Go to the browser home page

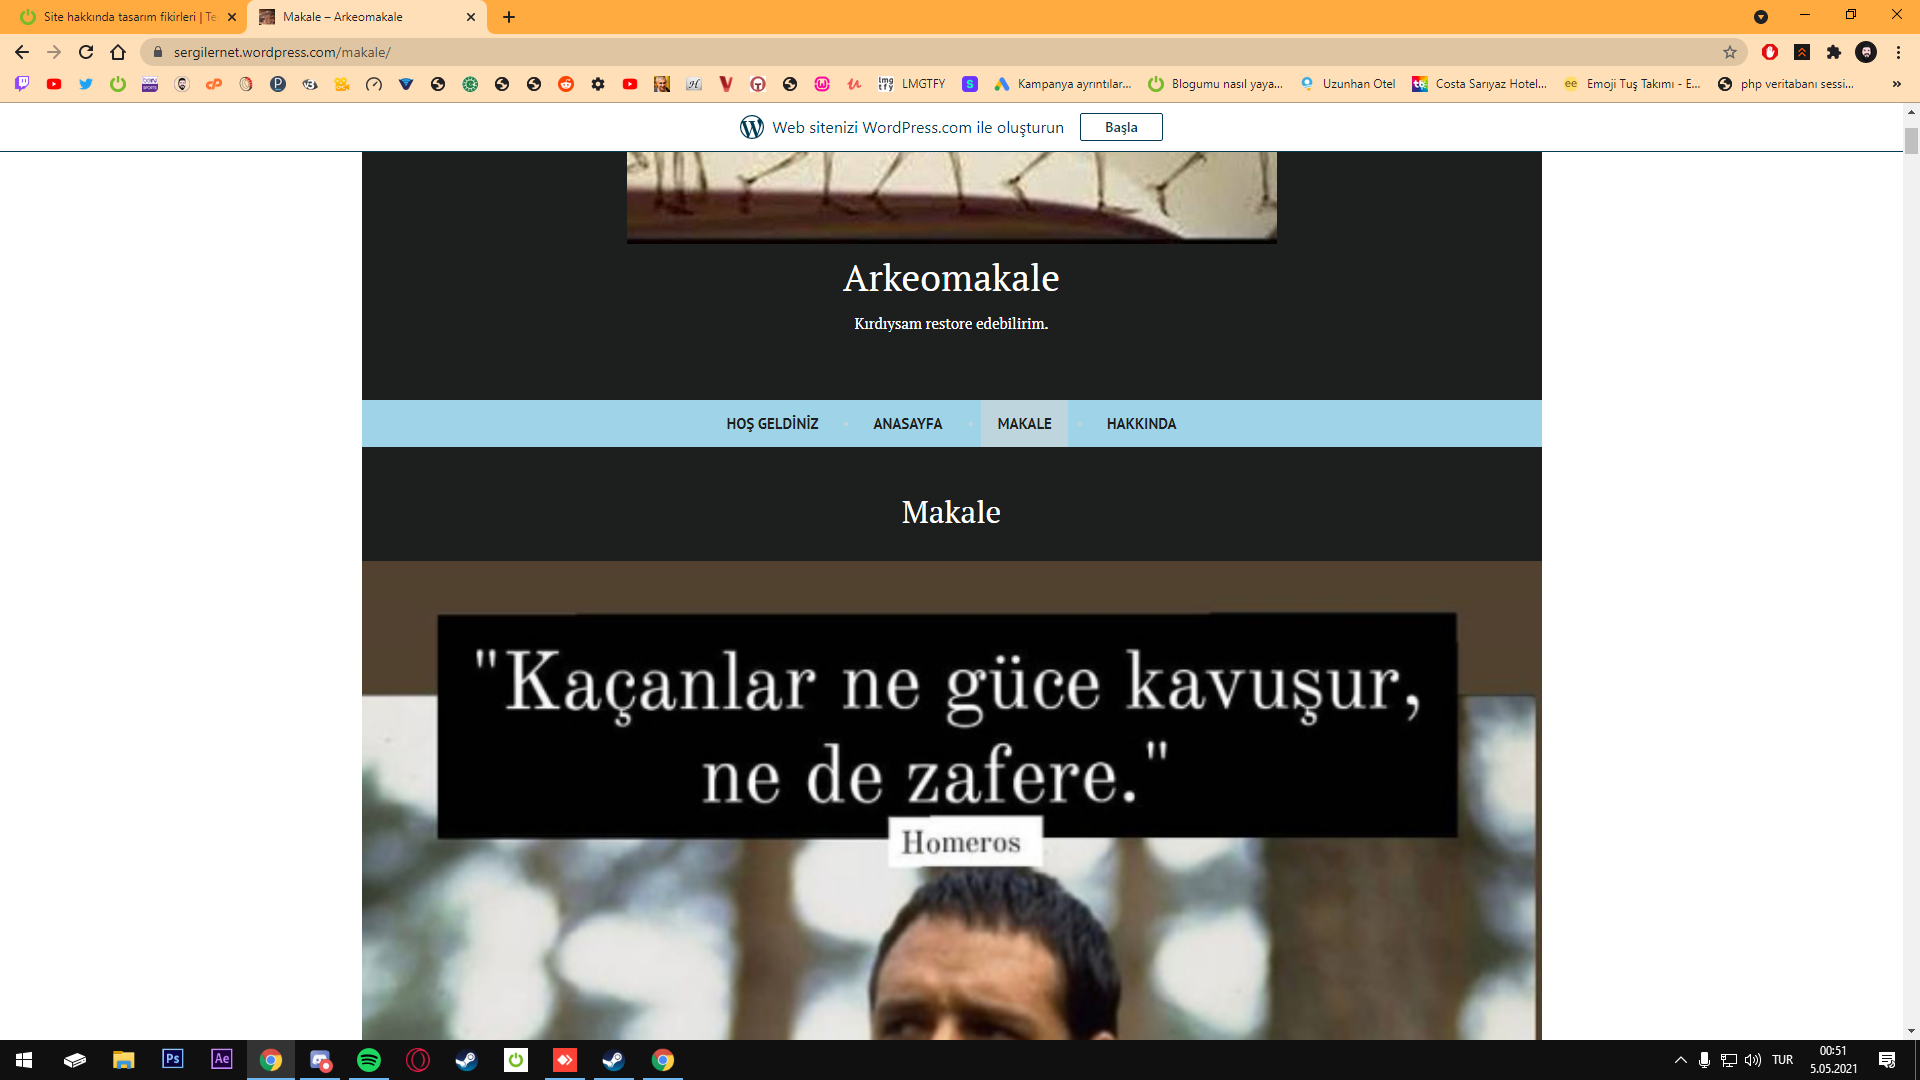click(118, 52)
